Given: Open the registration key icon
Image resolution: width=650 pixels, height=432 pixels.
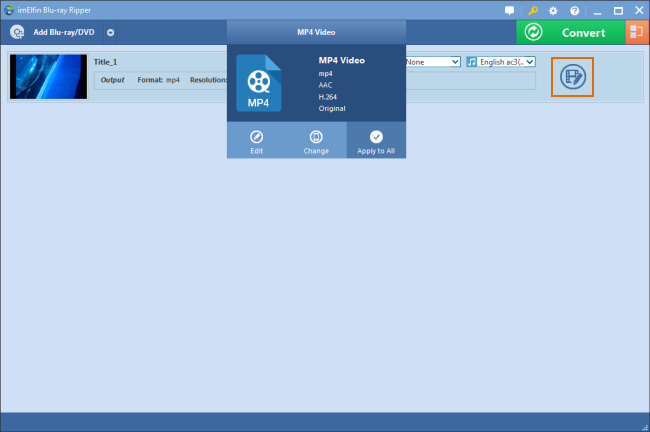Looking at the screenshot, I should (x=533, y=10).
